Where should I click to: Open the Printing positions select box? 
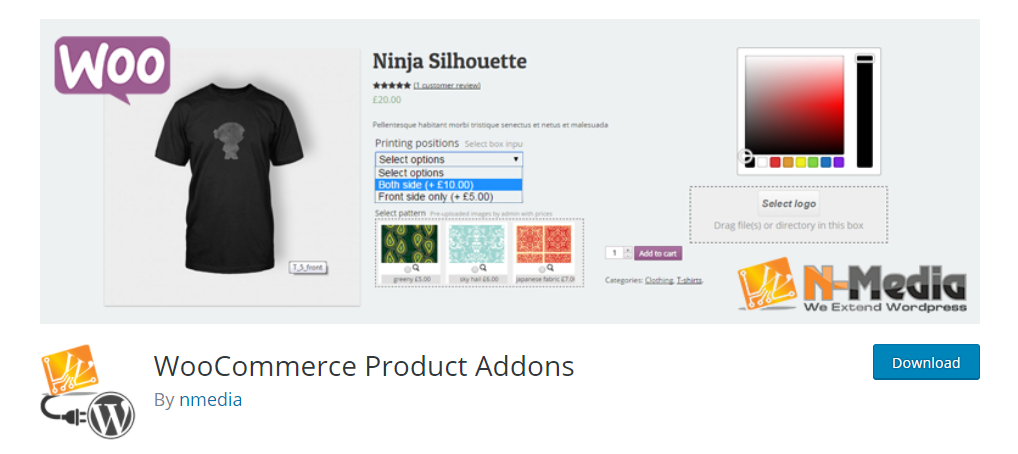(x=449, y=159)
